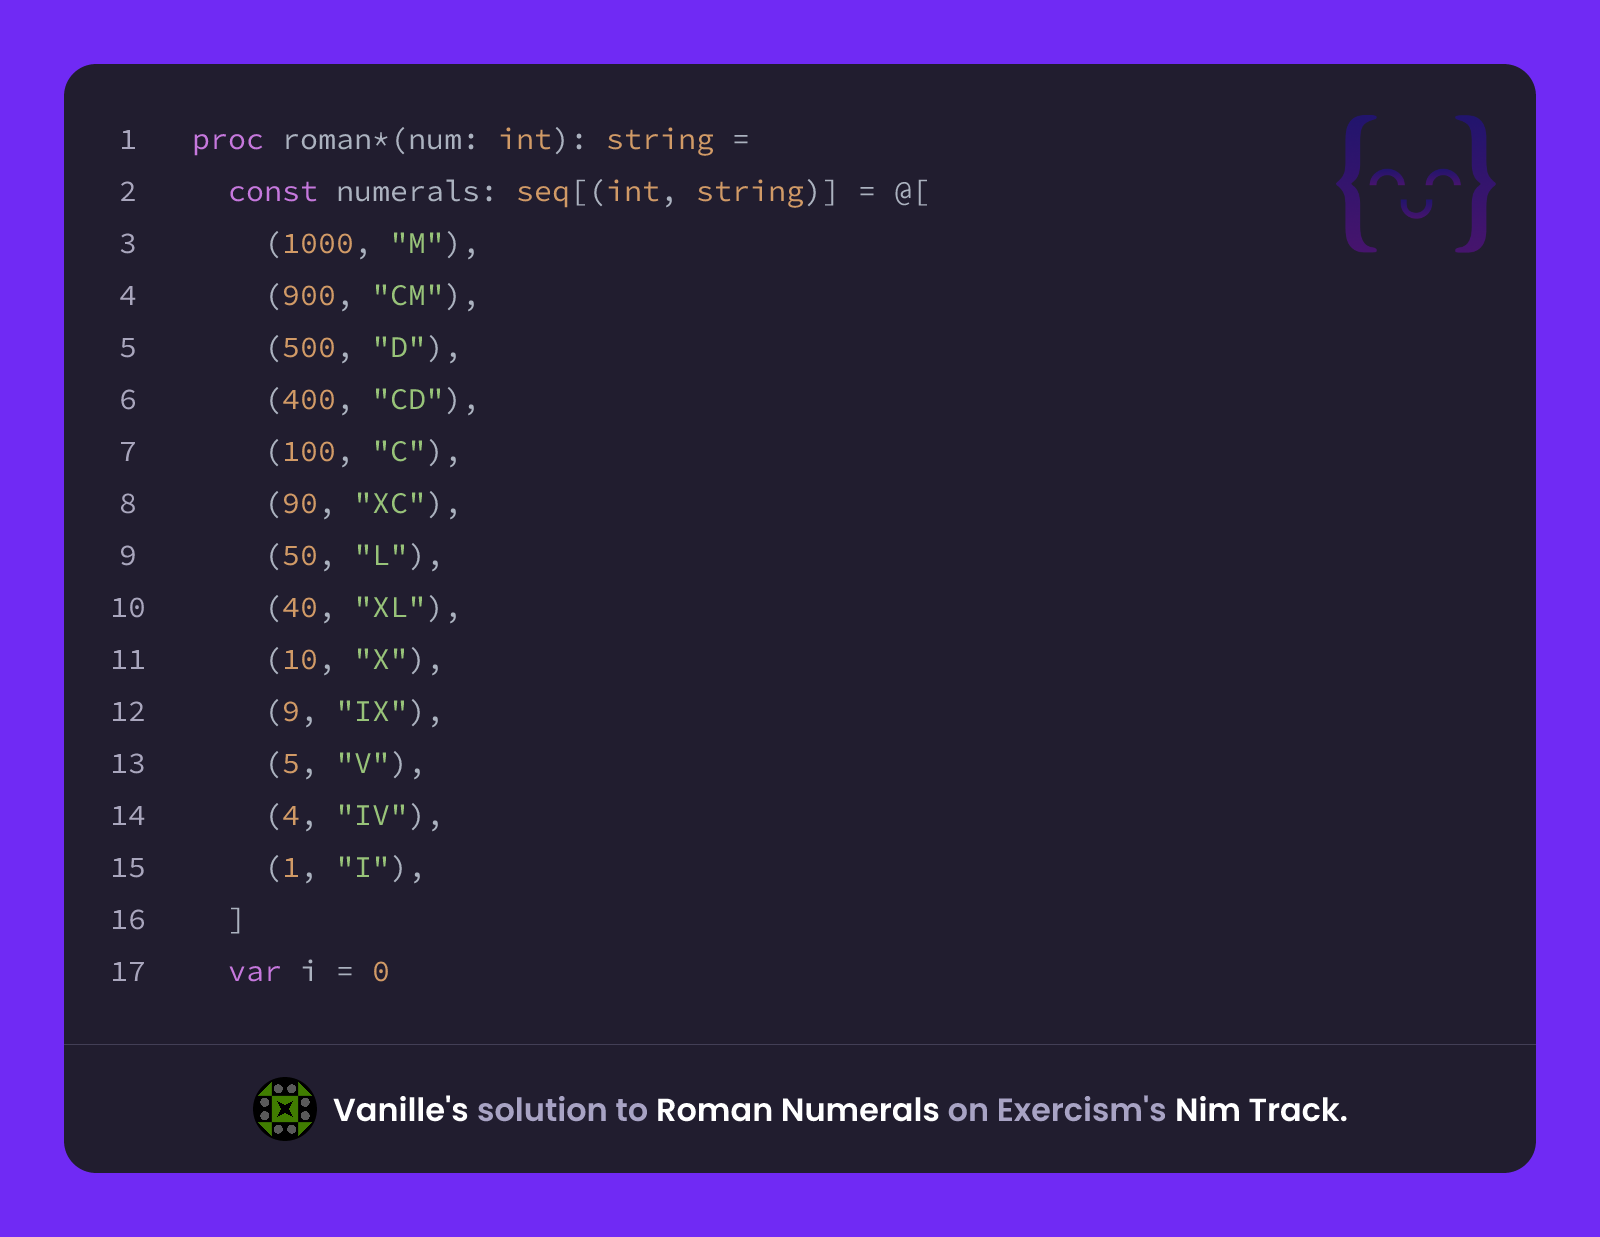The image size is (1600, 1237).
Task: Click the Exercism smiling braces logo
Action: 1415,184
